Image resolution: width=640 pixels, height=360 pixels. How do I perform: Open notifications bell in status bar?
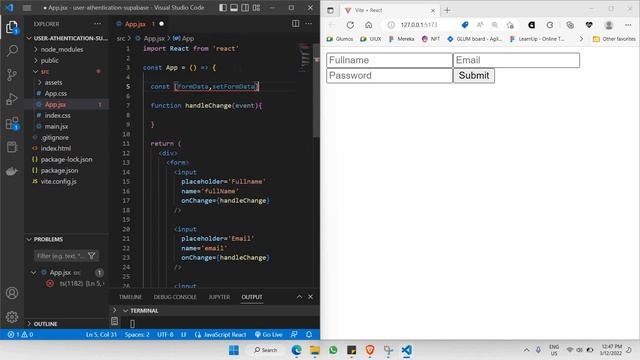(309, 334)
